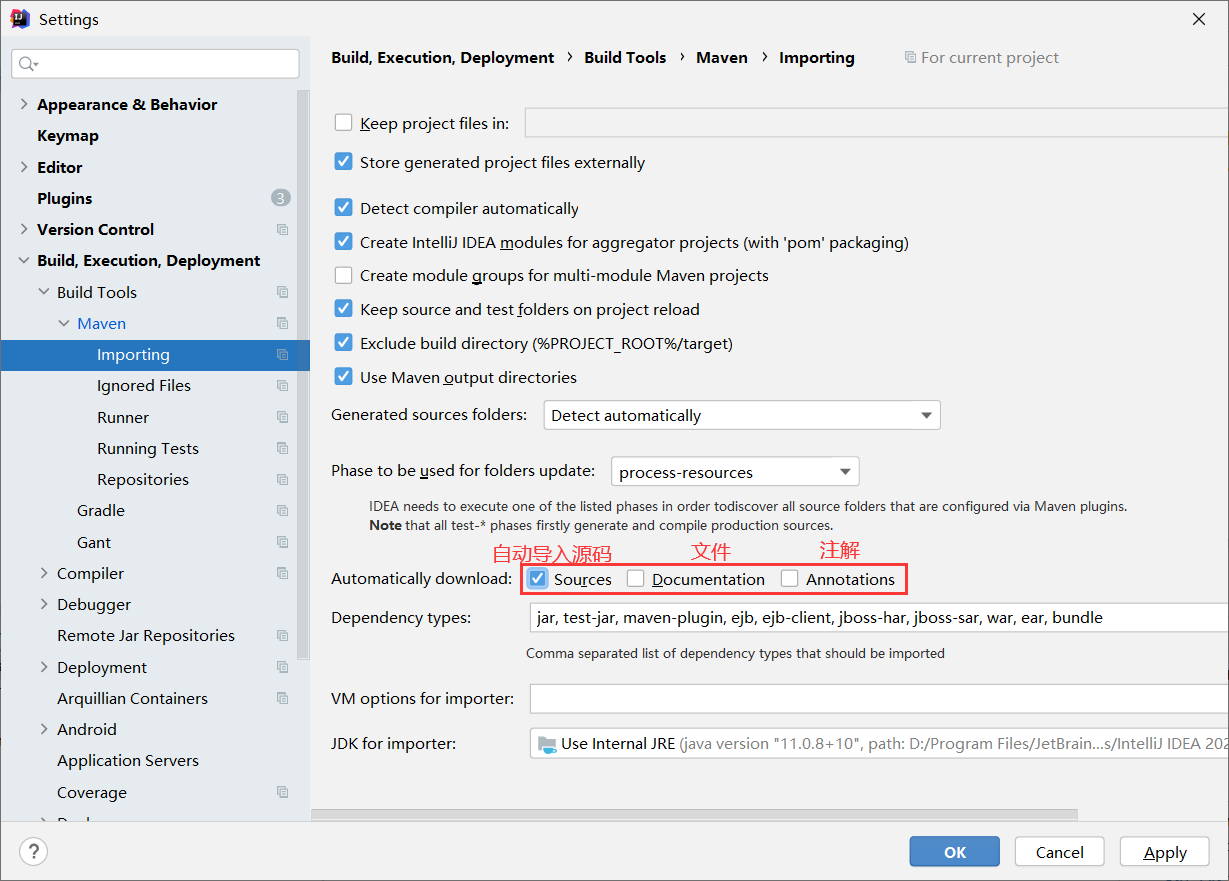Click project-level icon beside Version Control
The image size is (1229, 881).
coord(282,230)
